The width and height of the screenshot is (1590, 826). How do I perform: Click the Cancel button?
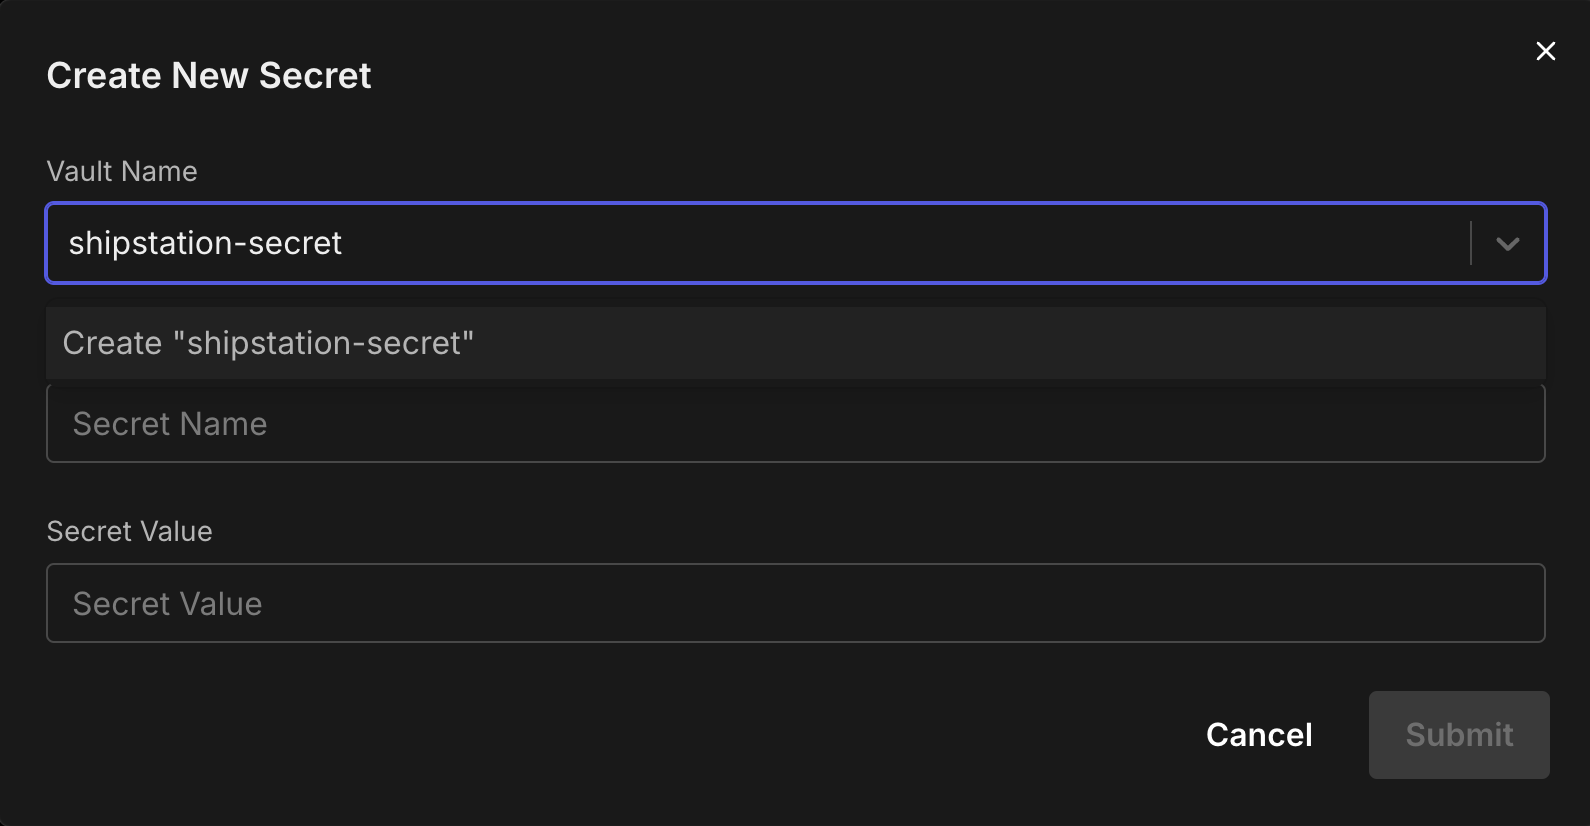[1259, 735]
